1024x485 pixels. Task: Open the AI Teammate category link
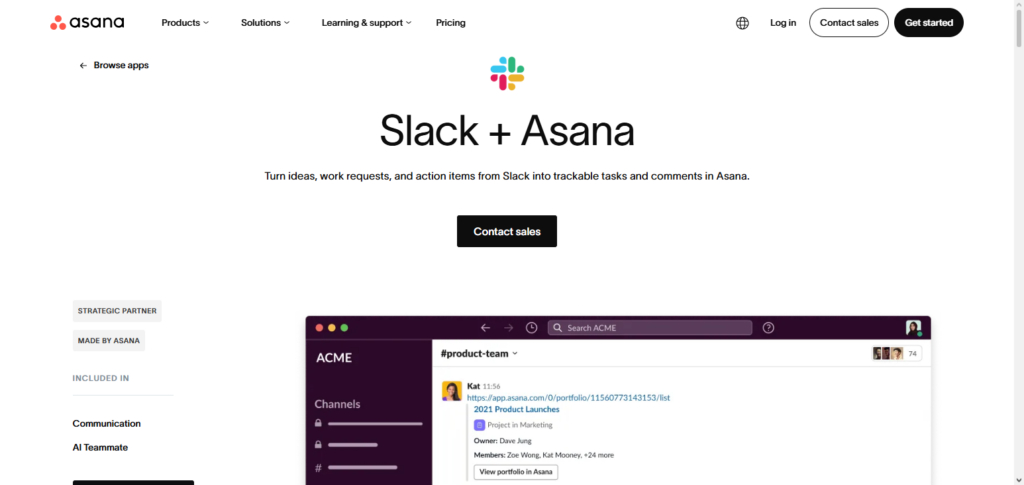100,448
